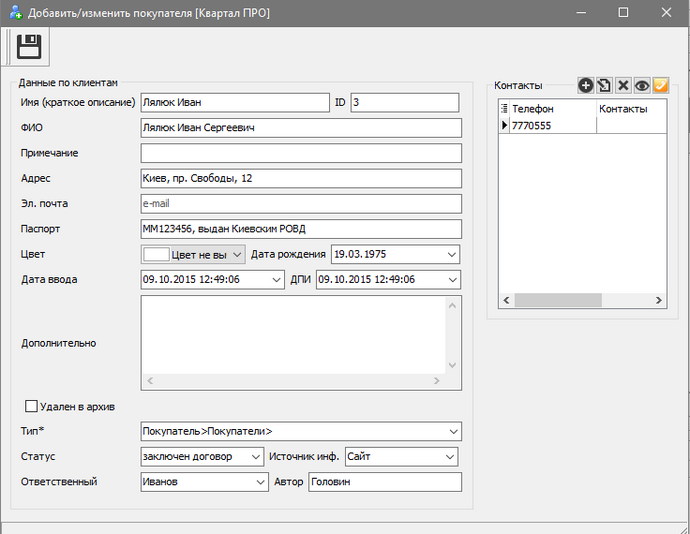The image size is (690, 534).
Task: Toggle the eye view icon in Контакты
Action: pyautogui.click(x=641, y=86)
